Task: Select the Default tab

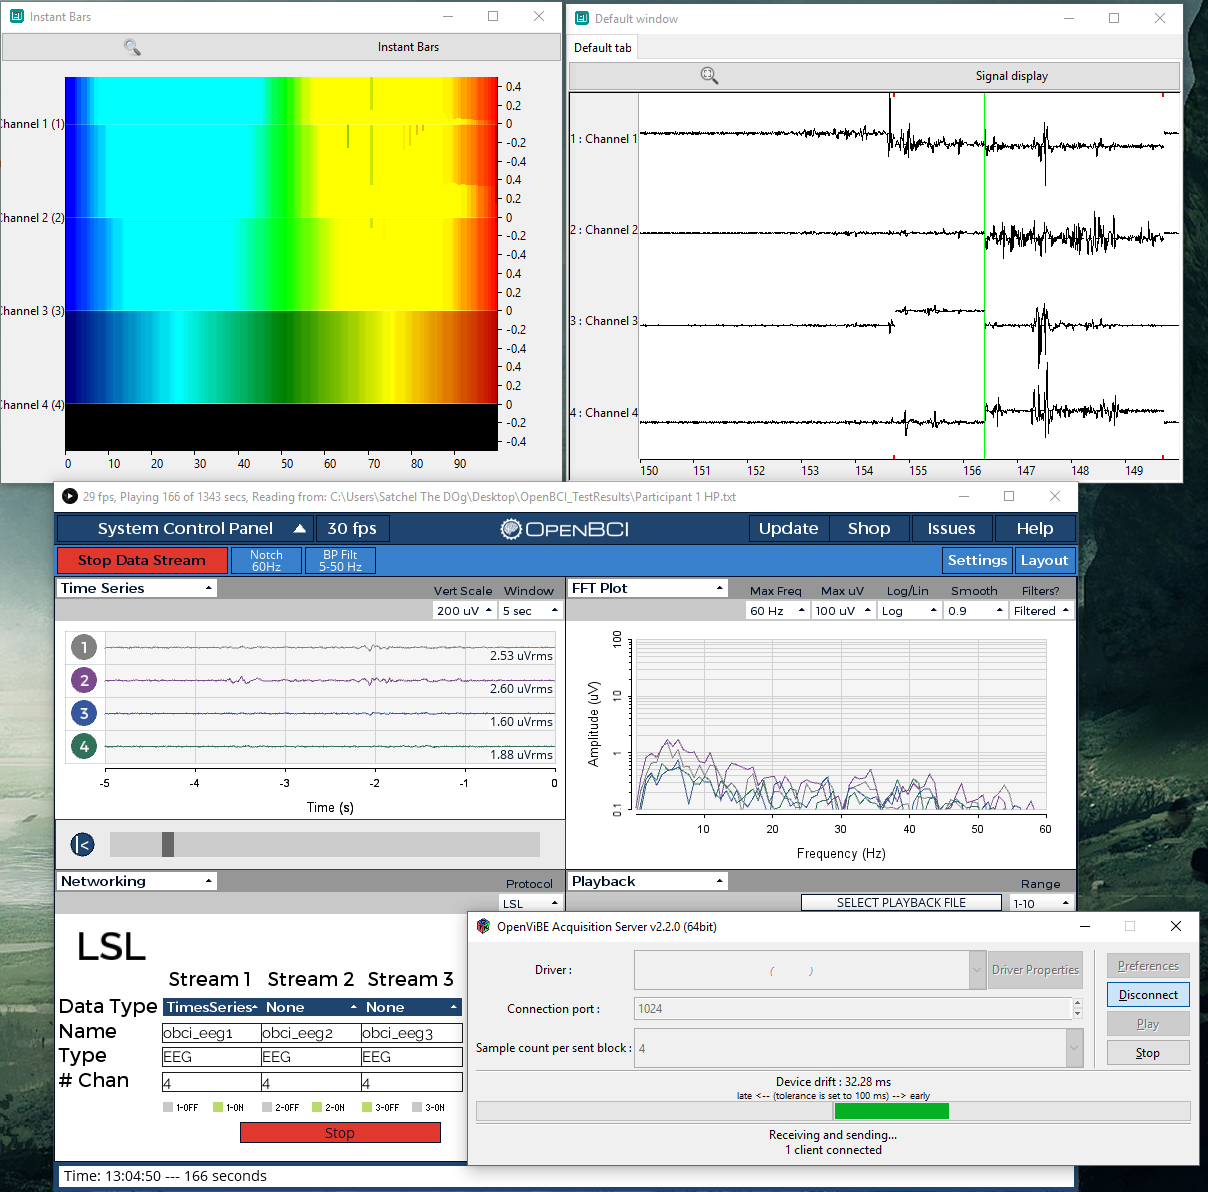Action: pyautogui.click(x=603, y=47)
